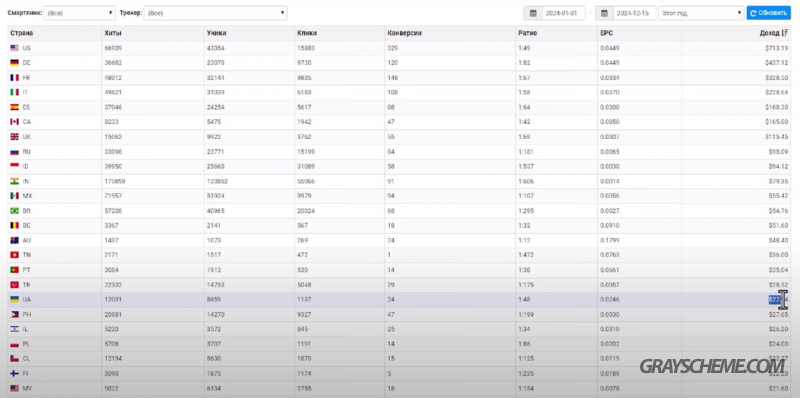Click the EPC column header
The image size is (800, 398).
click(607, 33)
